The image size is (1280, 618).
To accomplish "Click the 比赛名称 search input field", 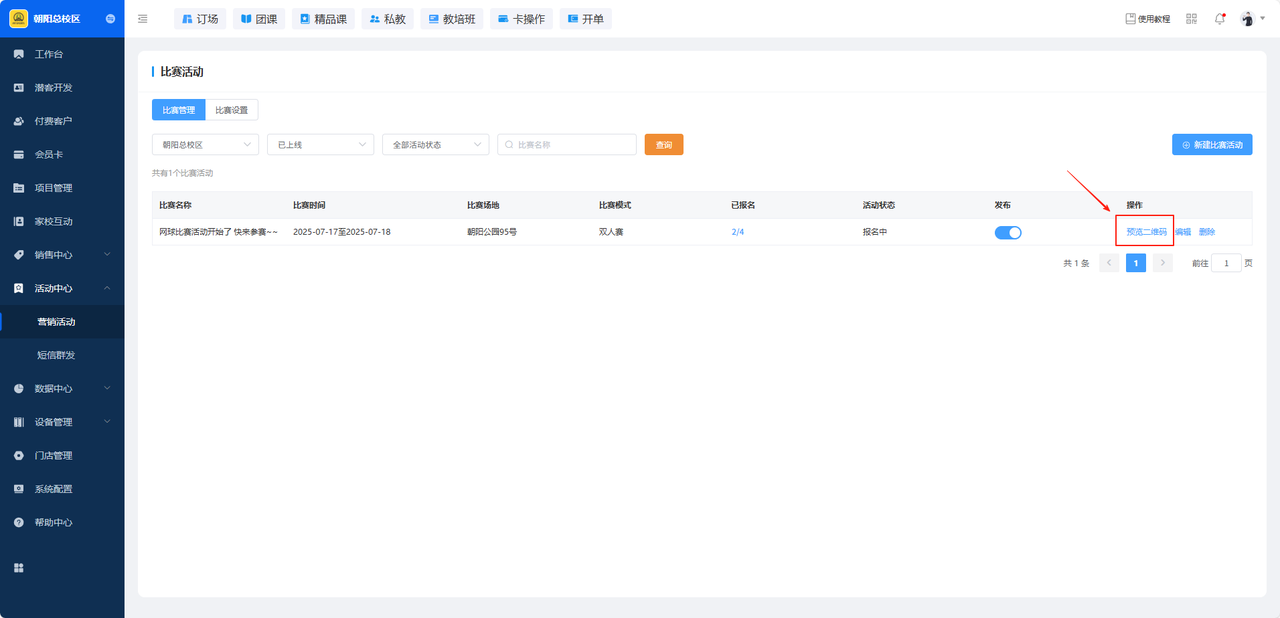I will tap(572, 145).
